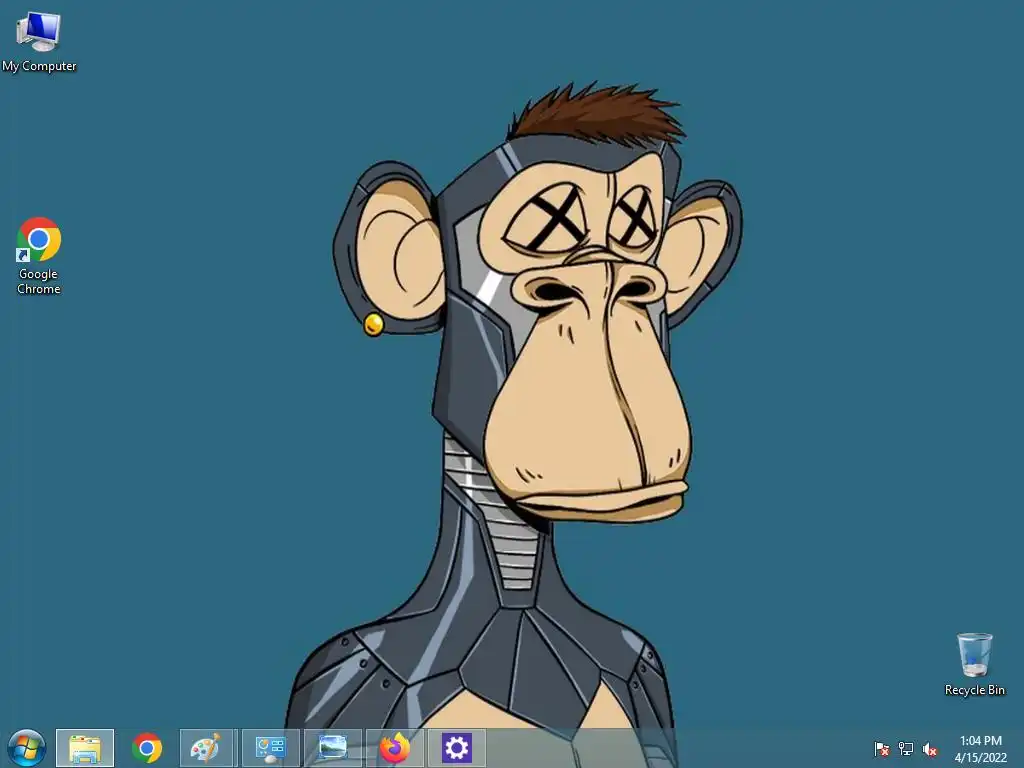Select the Google Chrome desktop shortcut
The width and height of the screenshot is (1024, 768).
(x=39, y=256)
